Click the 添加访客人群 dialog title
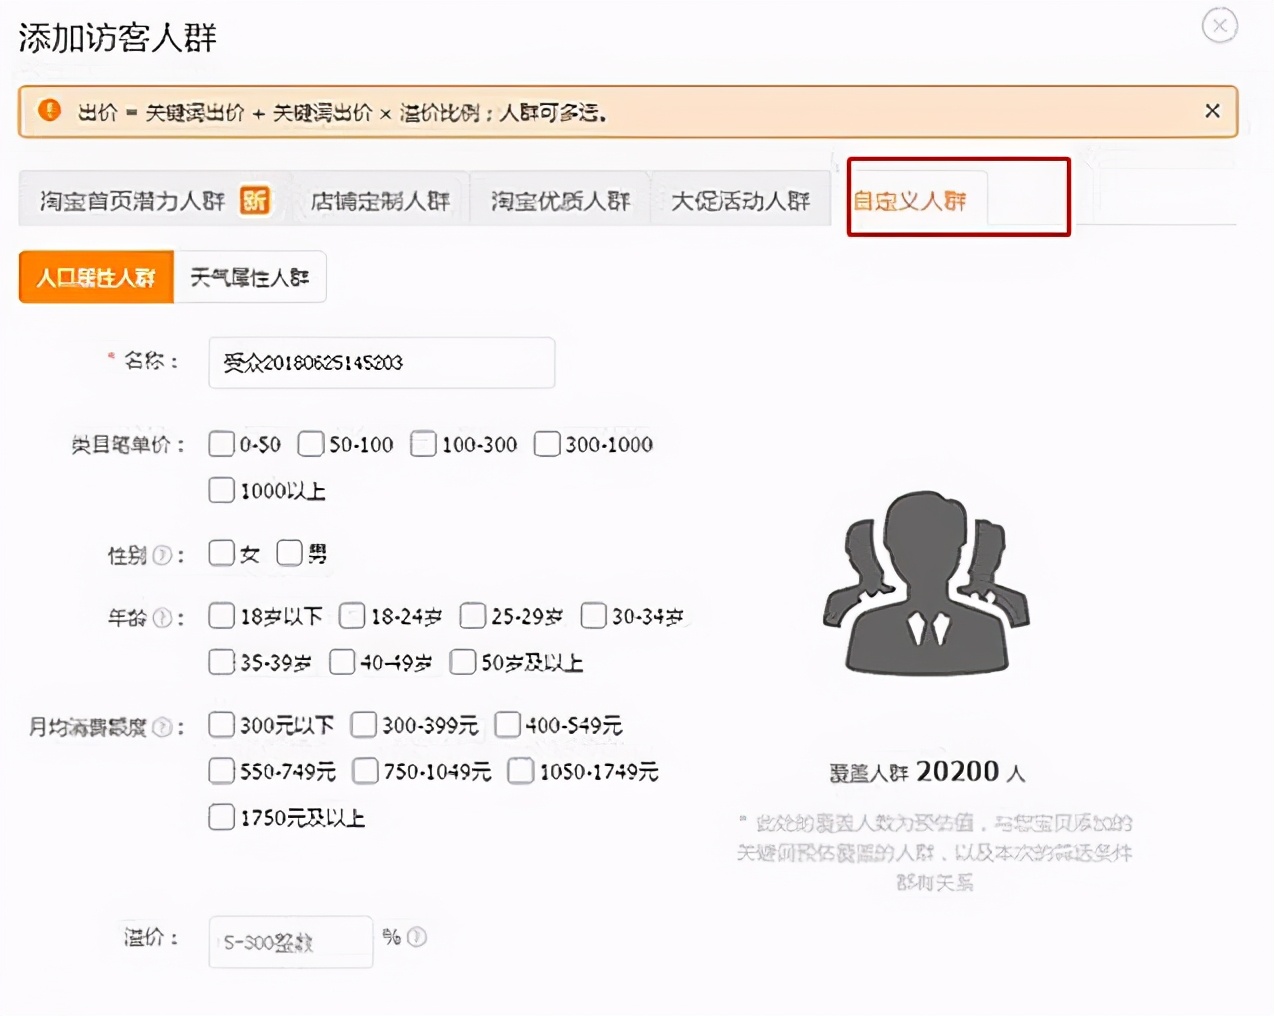1274x1016 pixels. coord(117,38)
